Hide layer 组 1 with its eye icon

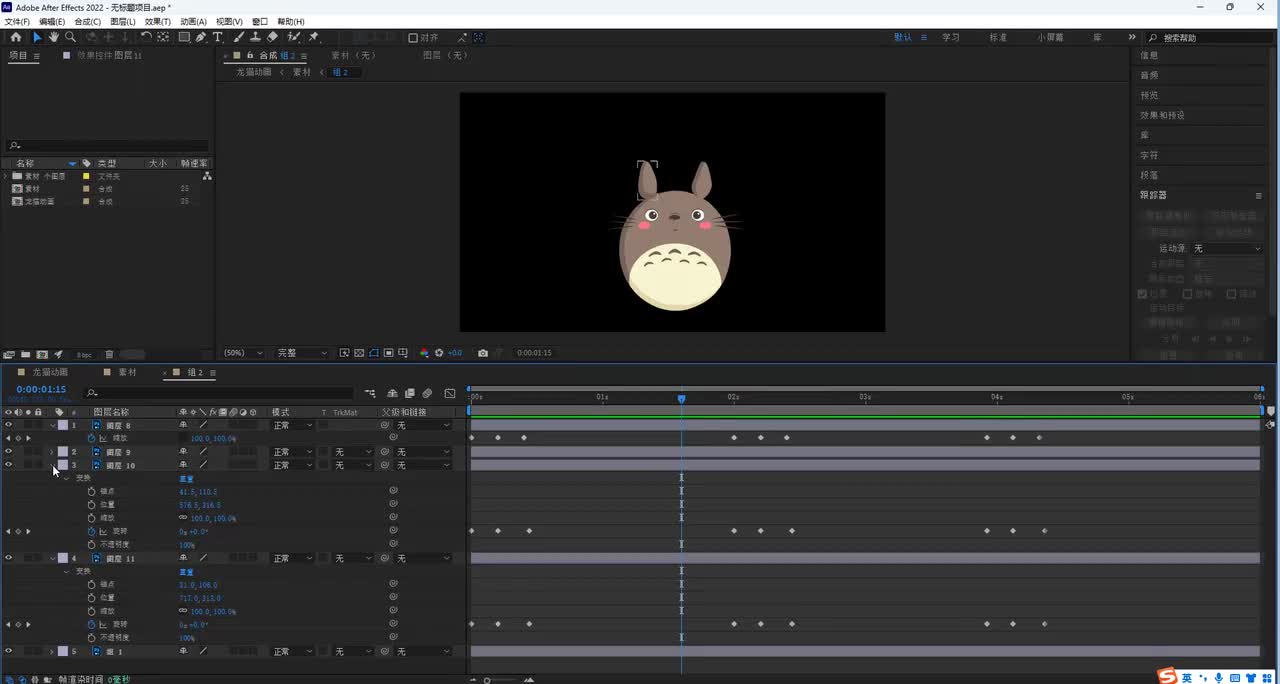click(x=9, y=651)
